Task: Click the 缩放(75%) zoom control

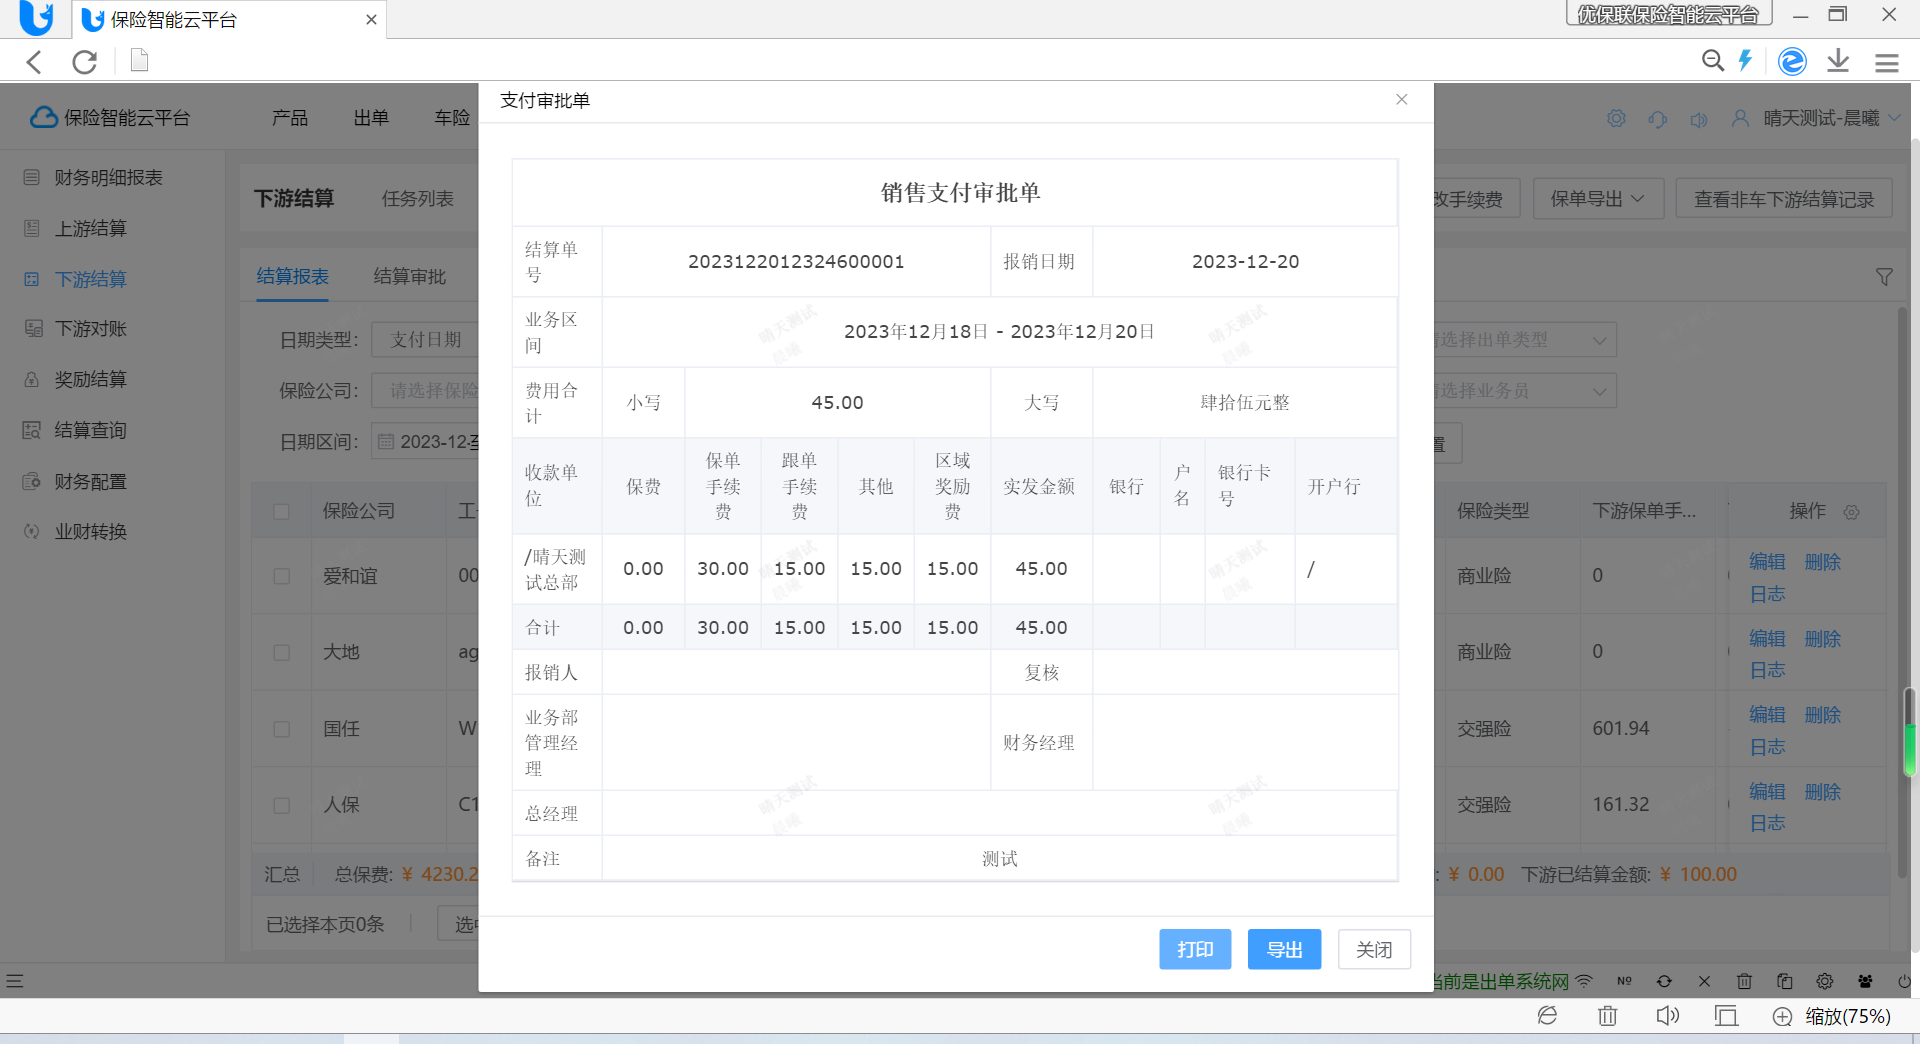Action: pyautogui.click(x=1848, y=1017)
